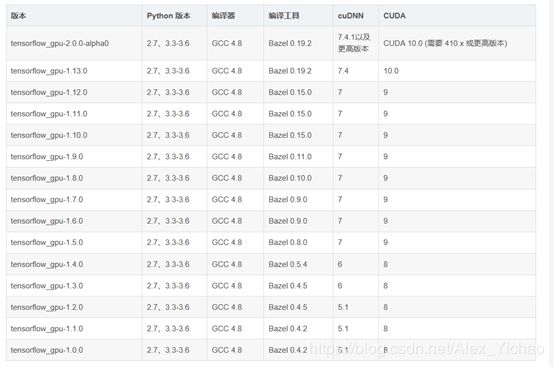Click Bazel 0.19.2 in the 2.0.0-alpha0 row
This screenshot has height=367, width=554.
290,43
